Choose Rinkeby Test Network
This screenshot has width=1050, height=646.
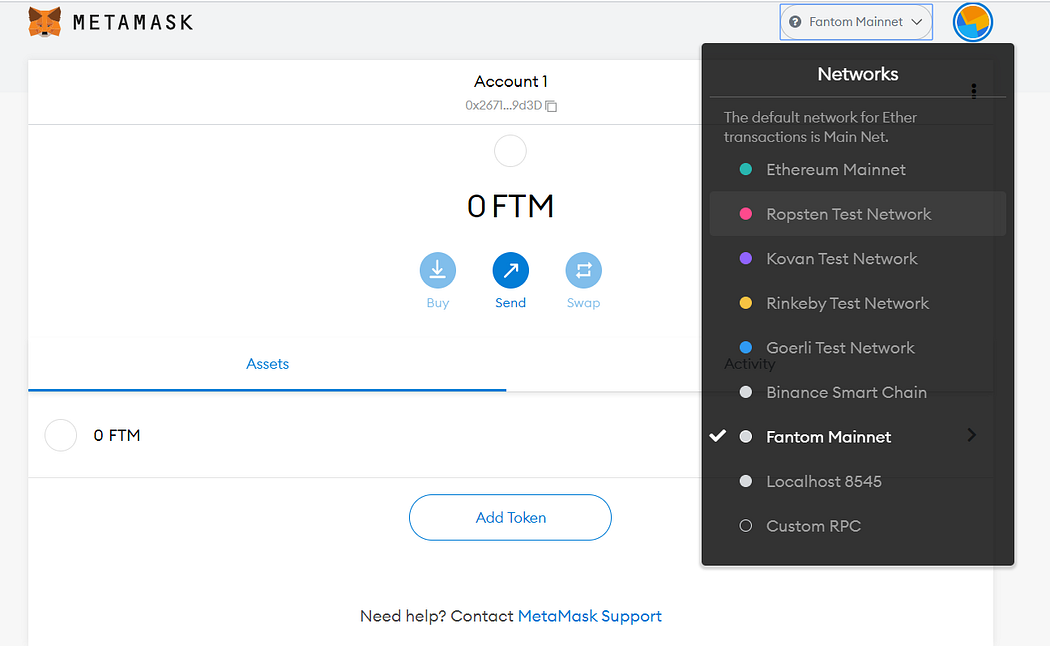pos(858,303)
